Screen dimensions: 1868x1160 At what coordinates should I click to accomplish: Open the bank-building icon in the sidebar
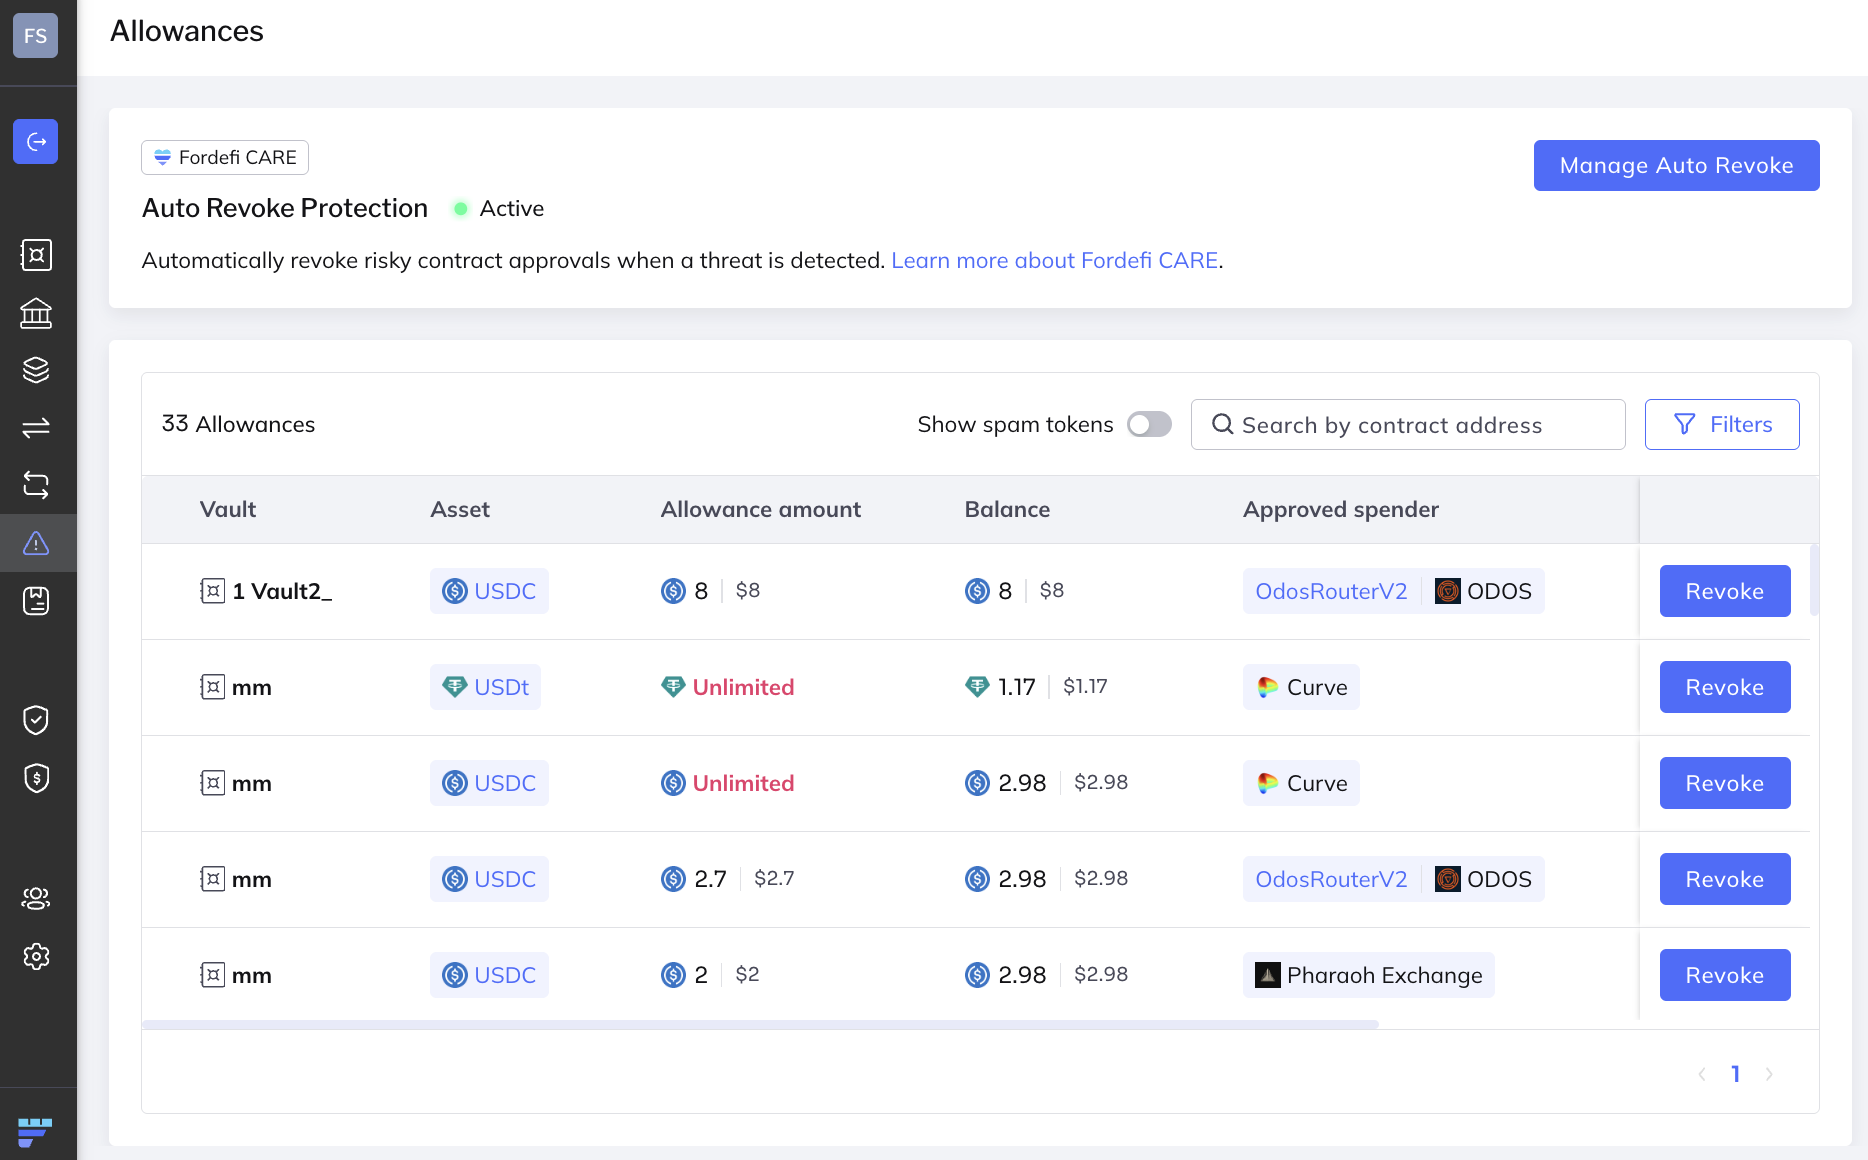click(x=36, y=313)
